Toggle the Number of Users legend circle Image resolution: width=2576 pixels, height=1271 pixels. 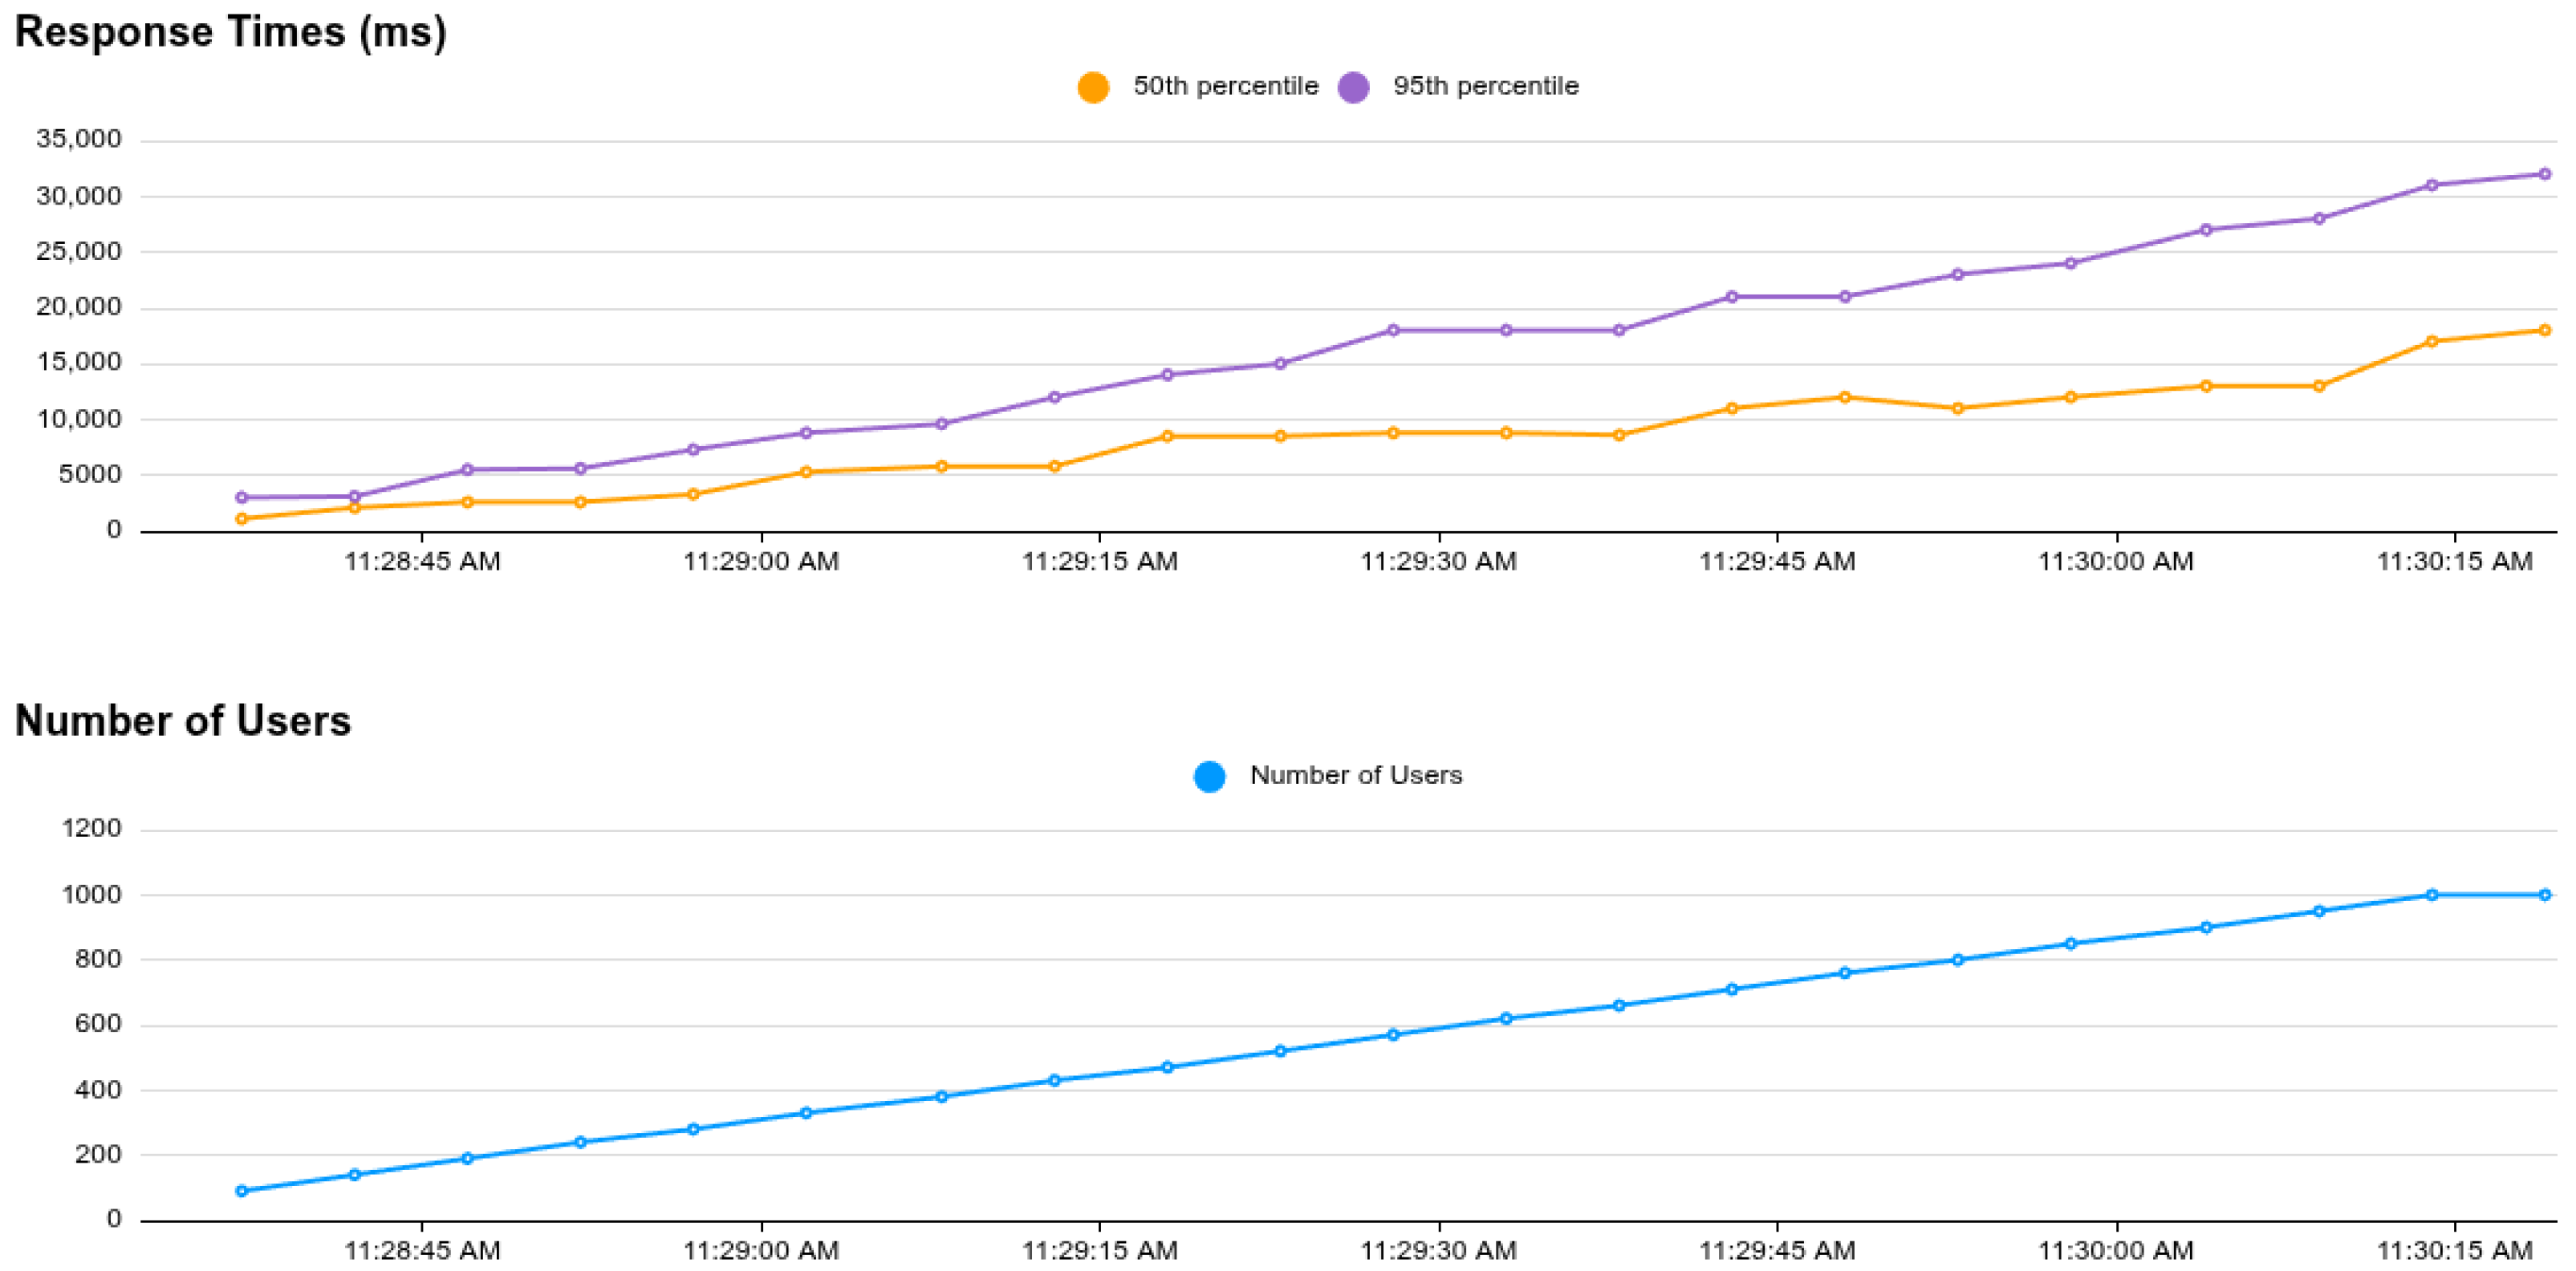(1209, 776)
